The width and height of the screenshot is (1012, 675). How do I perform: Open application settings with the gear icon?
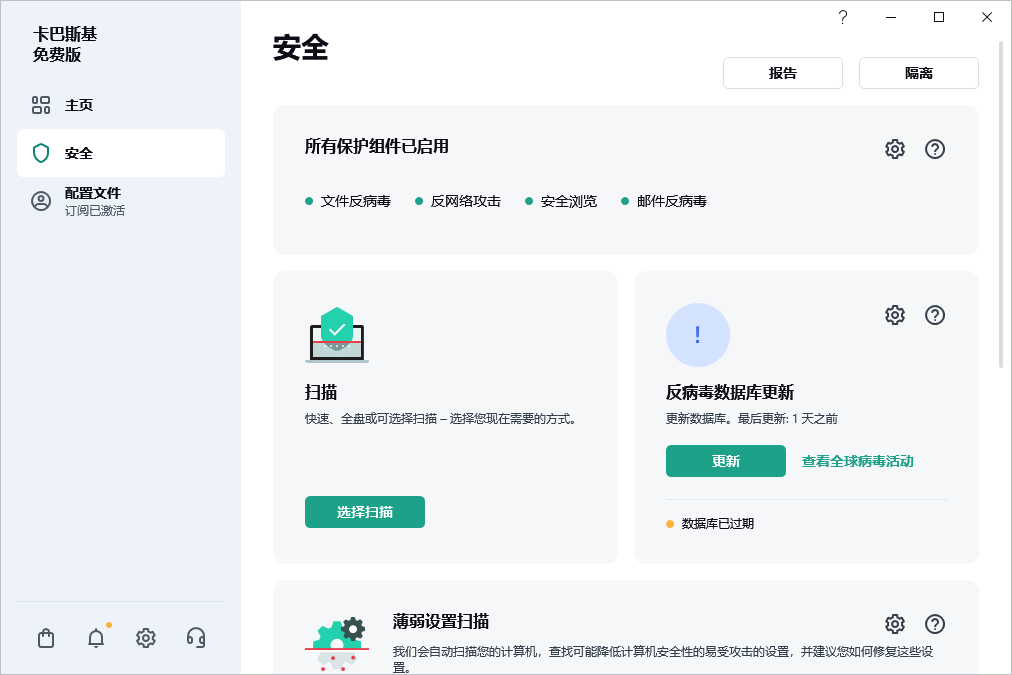click(x=146, y=637)
